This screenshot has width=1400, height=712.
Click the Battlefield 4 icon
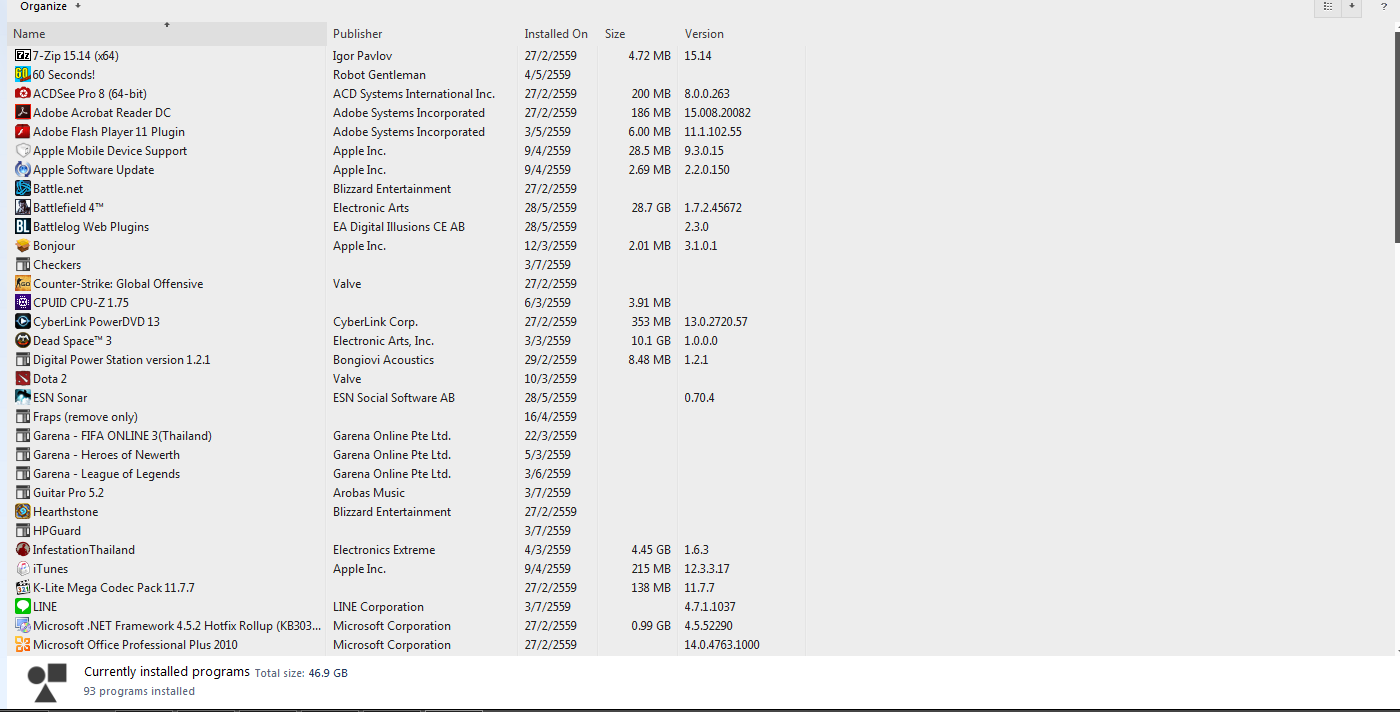pos(23,208)
